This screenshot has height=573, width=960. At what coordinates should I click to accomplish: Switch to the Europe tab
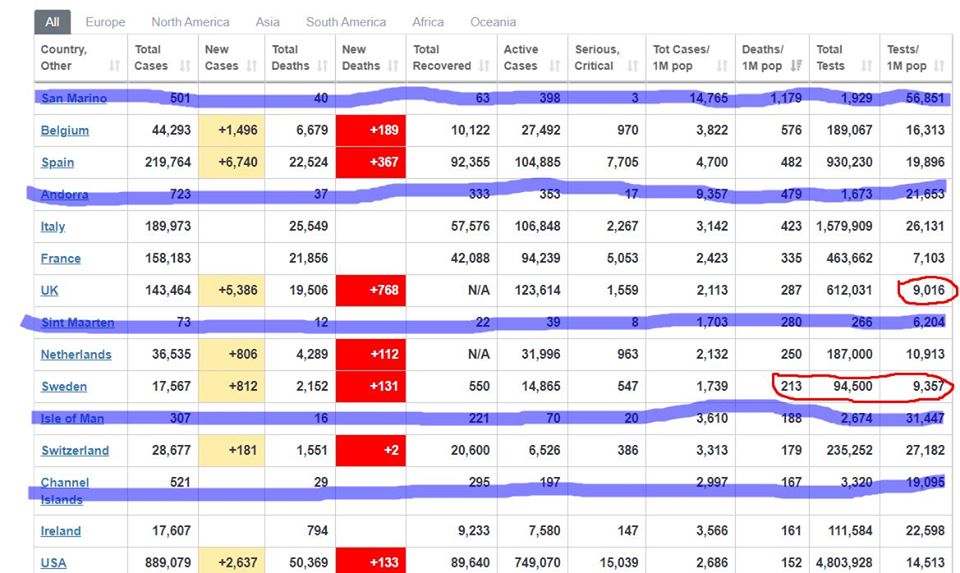click(105, 22)
